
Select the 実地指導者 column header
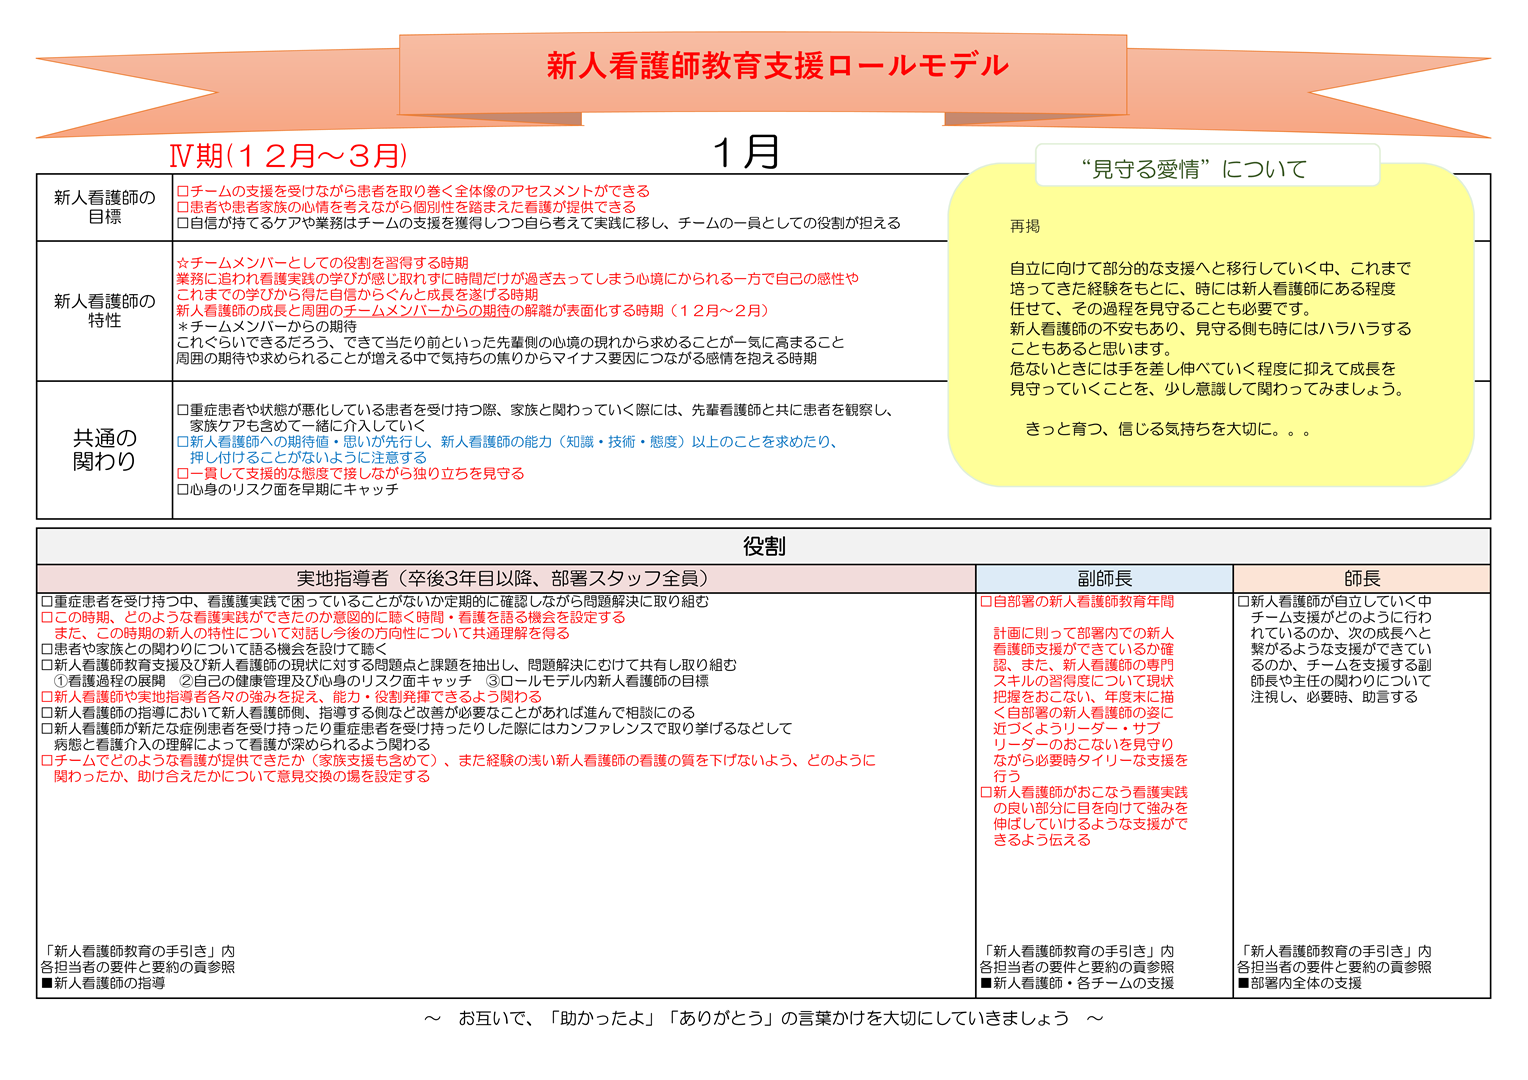point(505,578)
